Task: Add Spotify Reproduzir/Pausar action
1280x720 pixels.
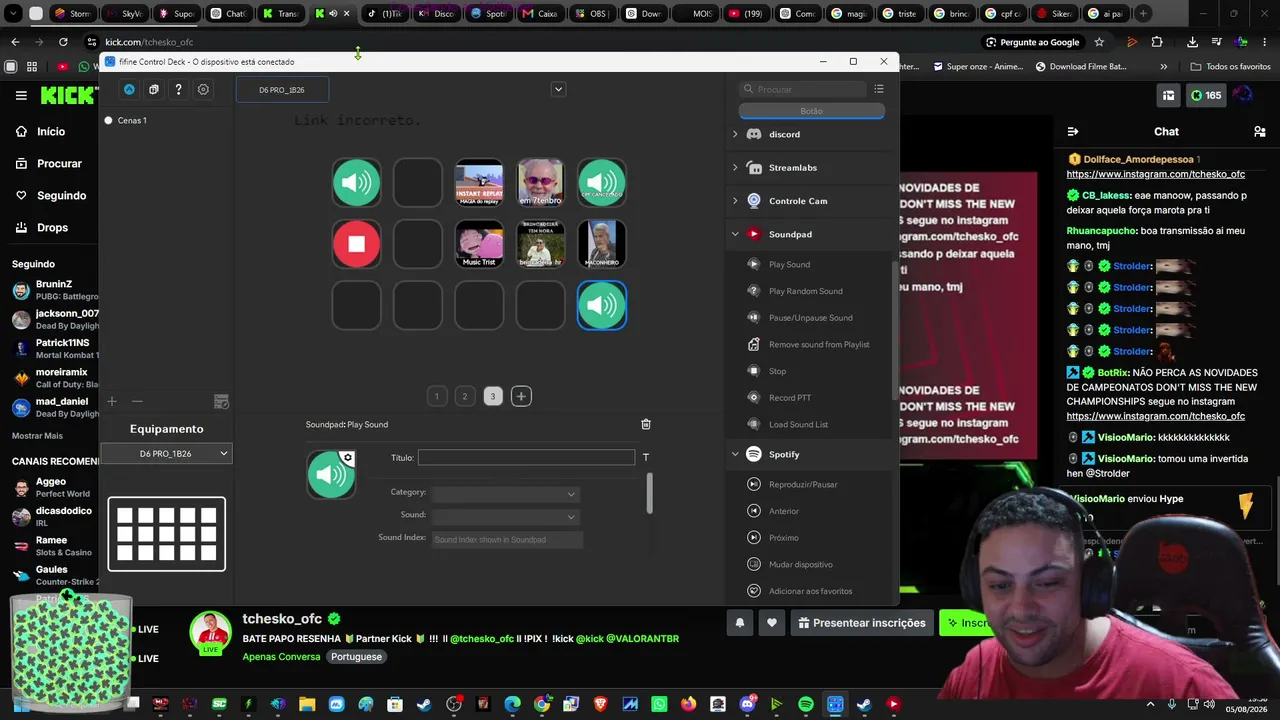Action: [802, 484]
